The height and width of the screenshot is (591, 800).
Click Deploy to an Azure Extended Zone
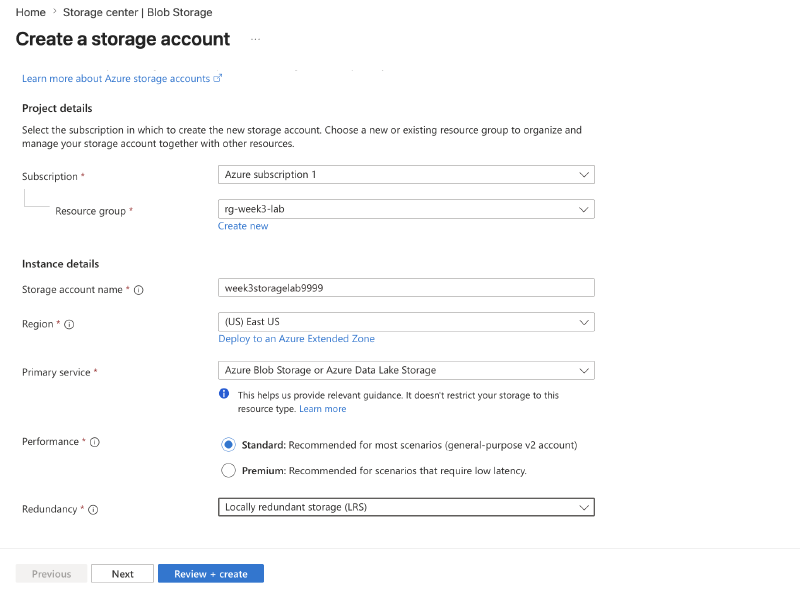point(296,339)
